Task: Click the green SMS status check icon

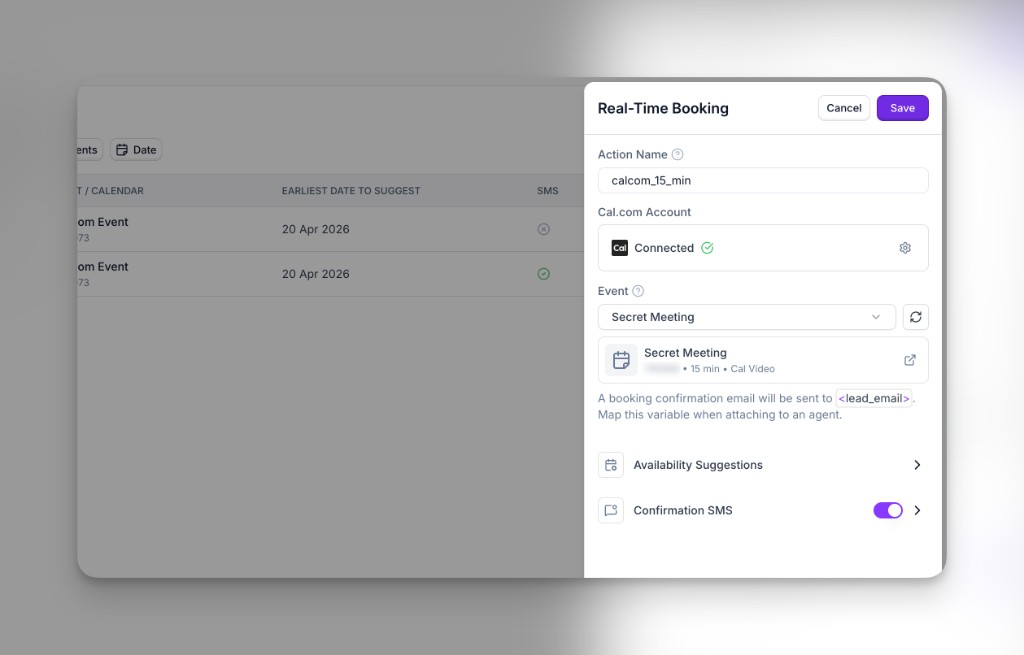Action: tap(543, 273)
